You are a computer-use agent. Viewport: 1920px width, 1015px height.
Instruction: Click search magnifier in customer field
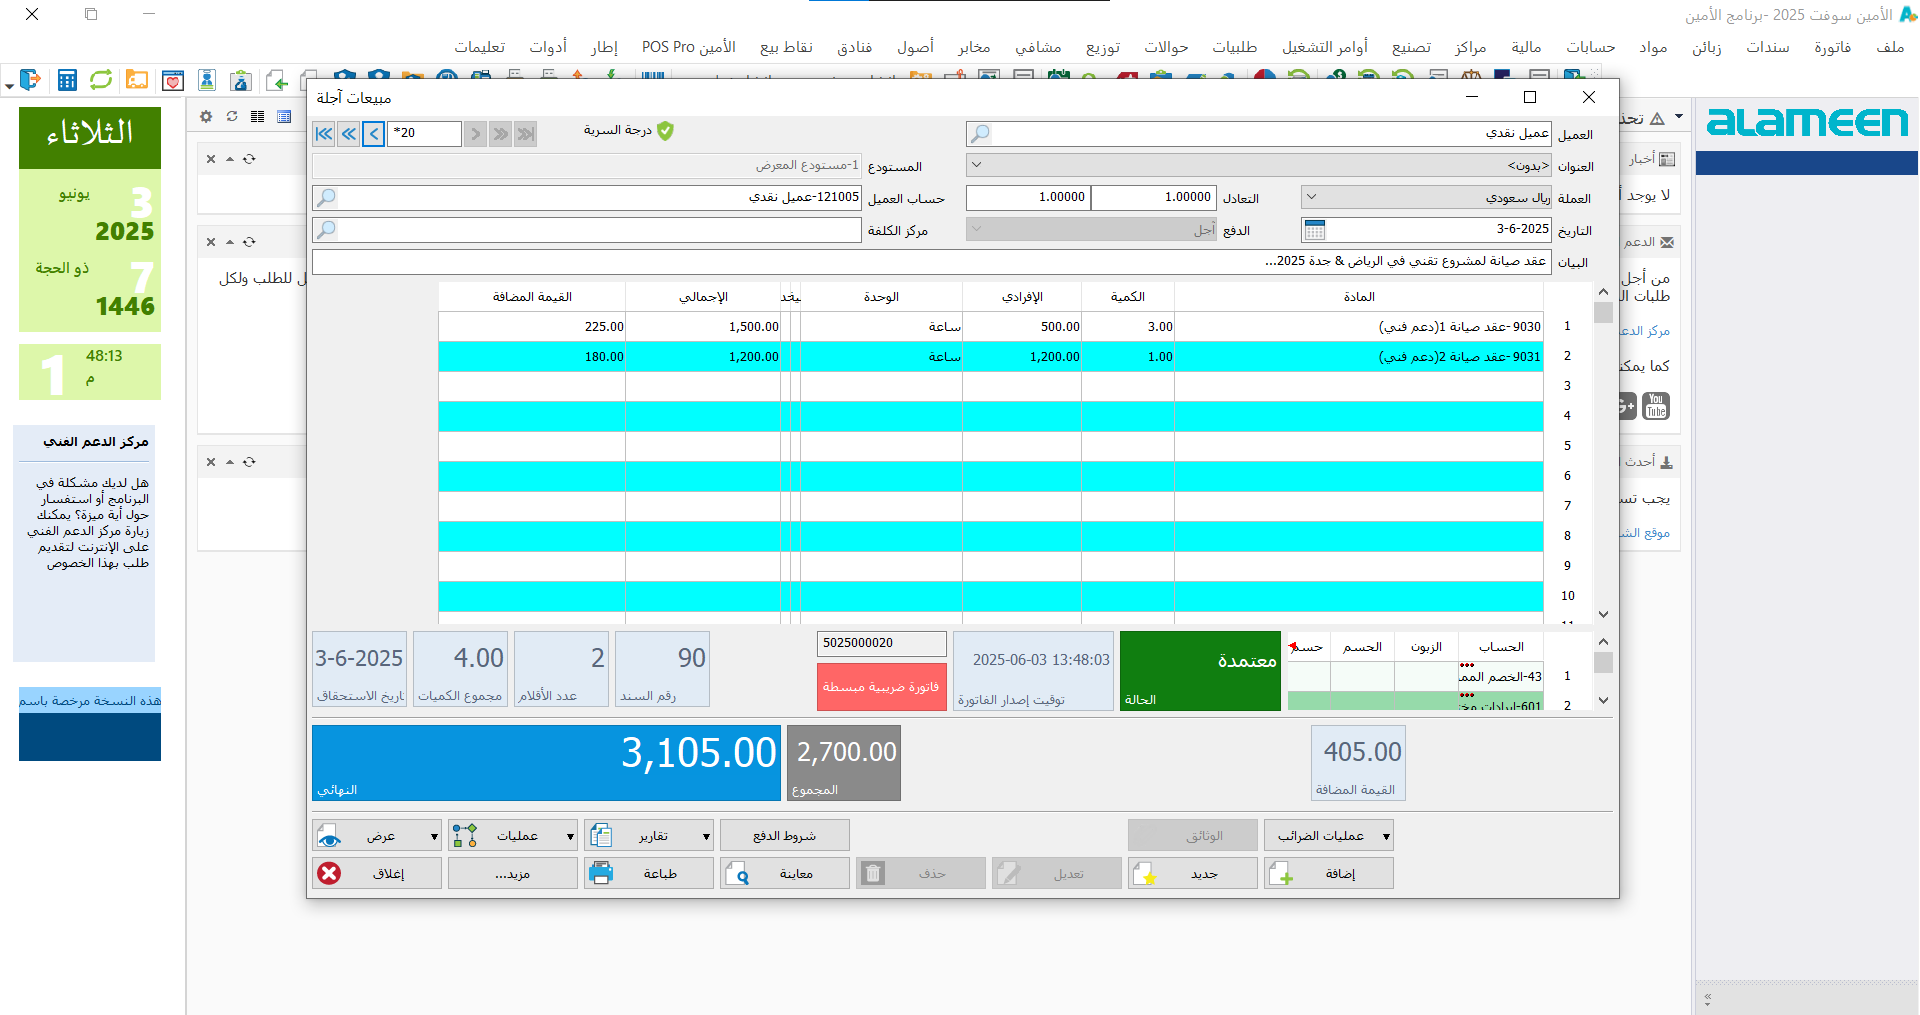[x=980, y=134]
